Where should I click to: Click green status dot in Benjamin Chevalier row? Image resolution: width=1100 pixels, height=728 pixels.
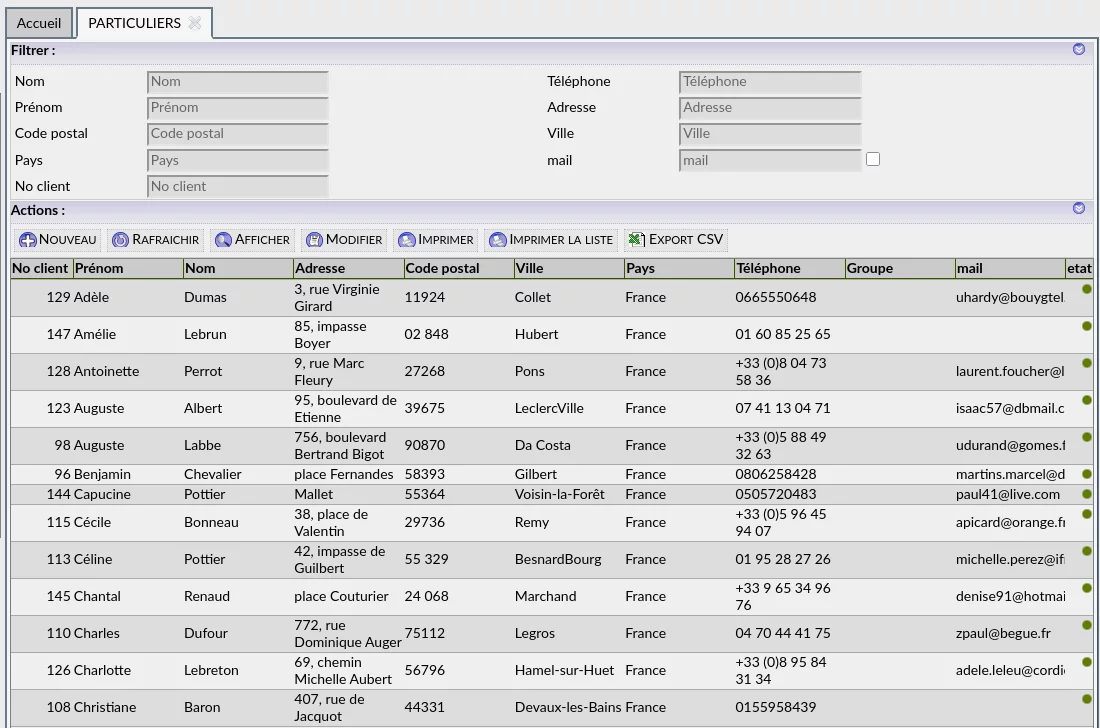(1087, 474)
